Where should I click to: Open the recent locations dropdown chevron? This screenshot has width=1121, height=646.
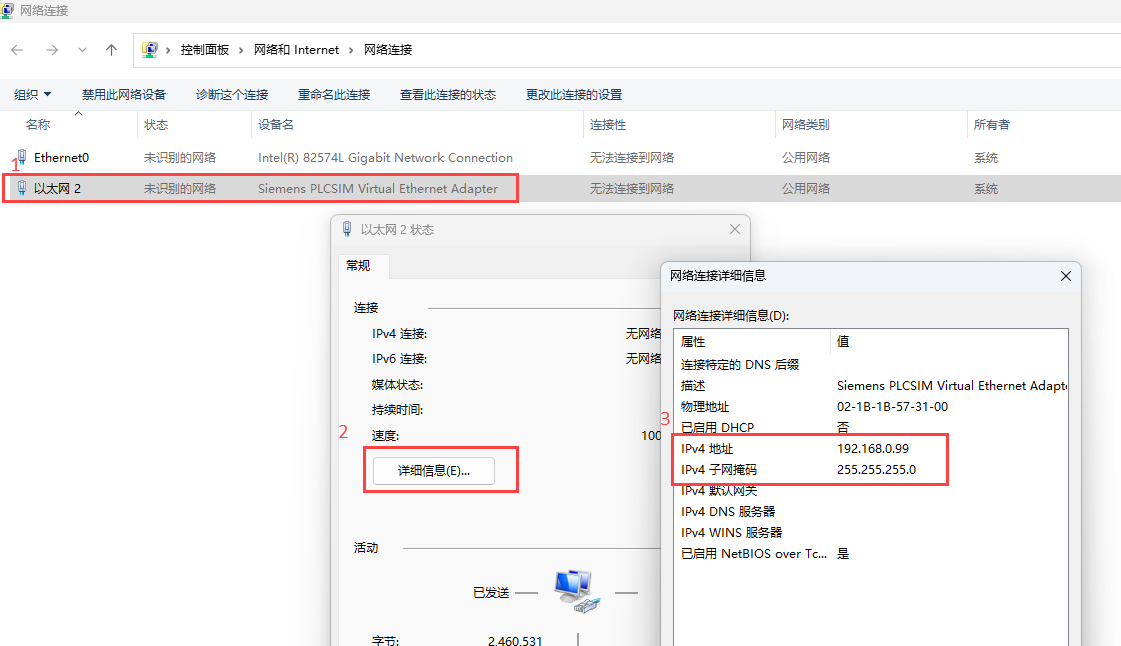(82, 50)
